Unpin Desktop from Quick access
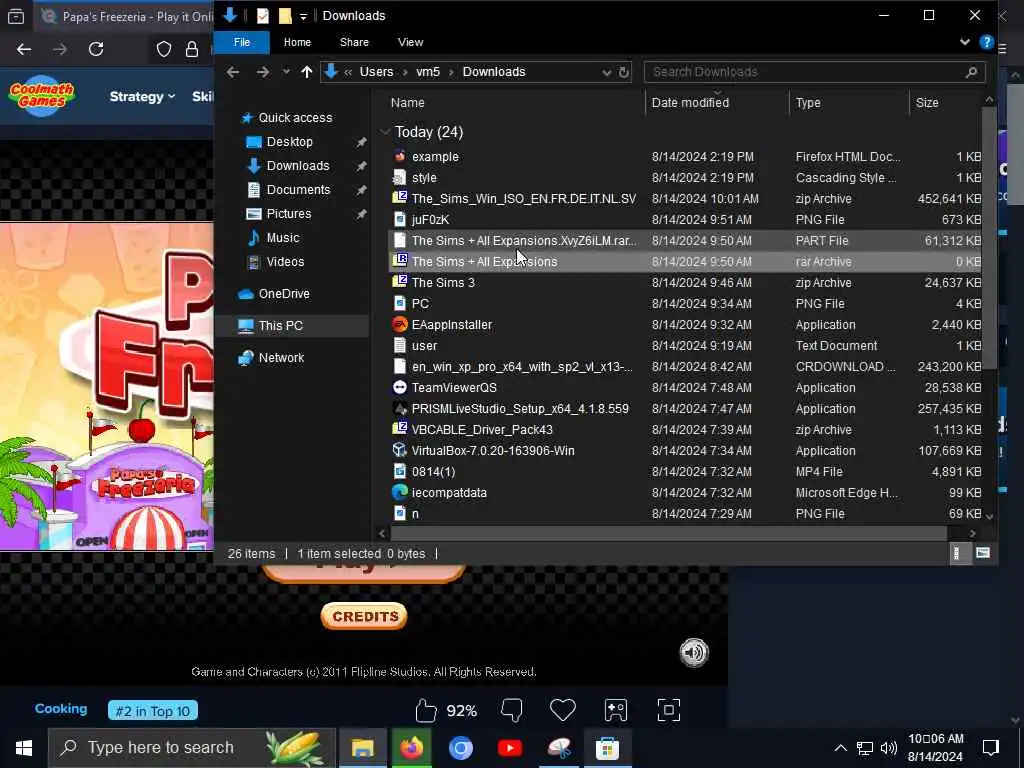1024x768 pixels. point(360,142)
